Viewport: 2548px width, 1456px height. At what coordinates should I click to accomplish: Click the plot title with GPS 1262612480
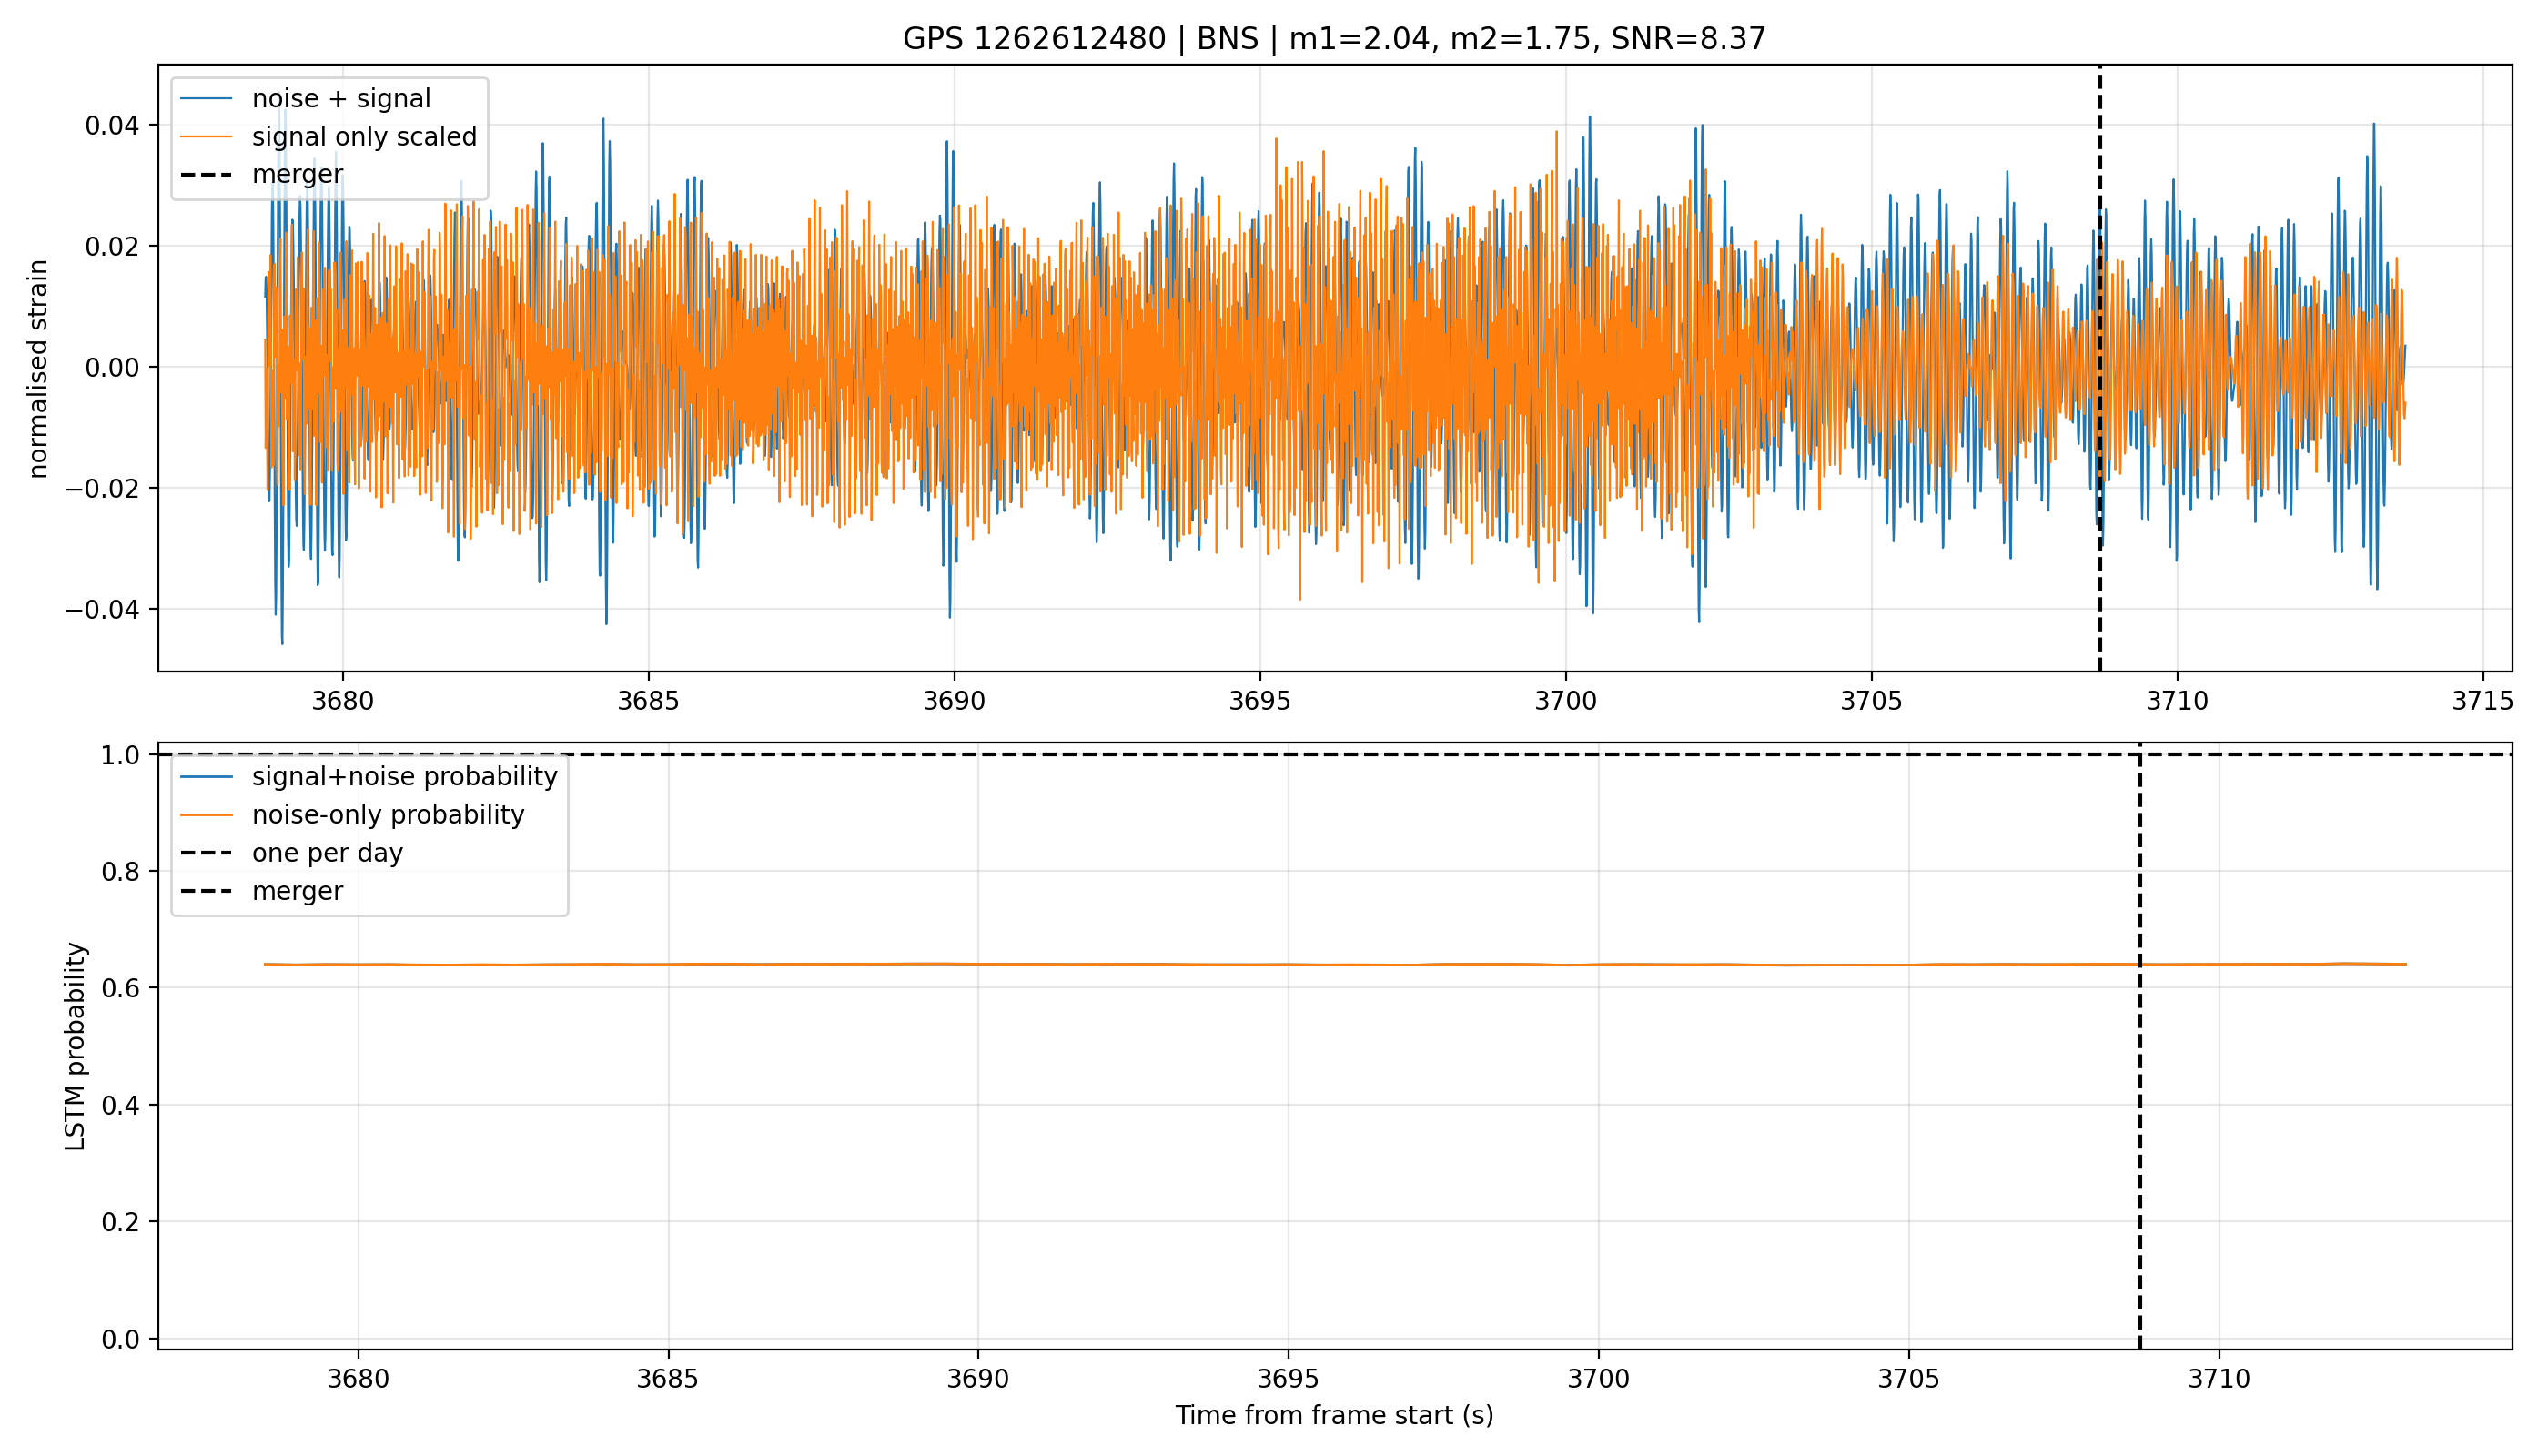pyautogui.click(x=1334, y=39)
